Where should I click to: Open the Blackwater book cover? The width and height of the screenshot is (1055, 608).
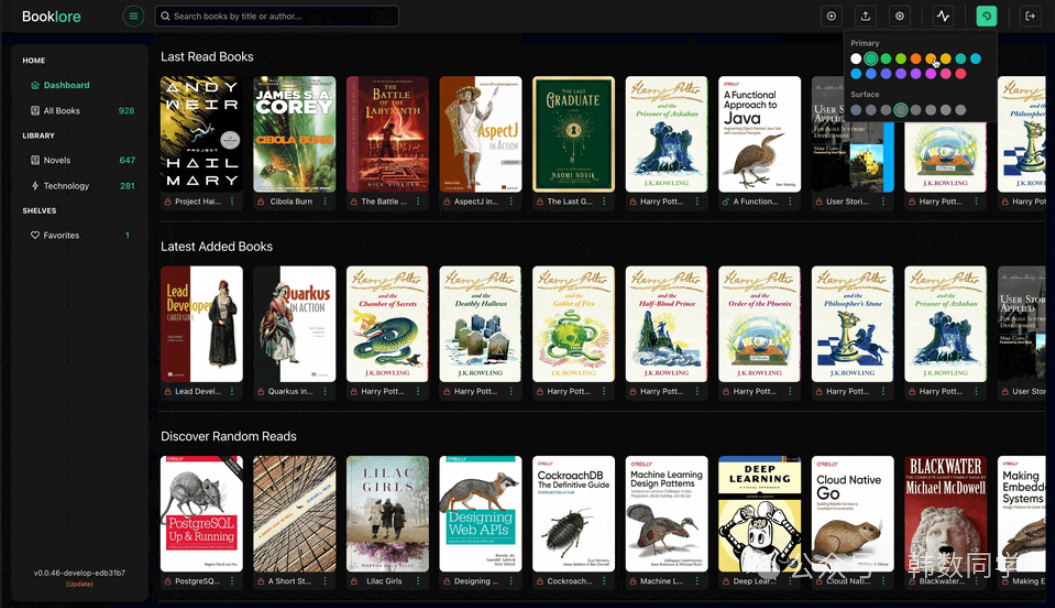[x=945, y=514]
